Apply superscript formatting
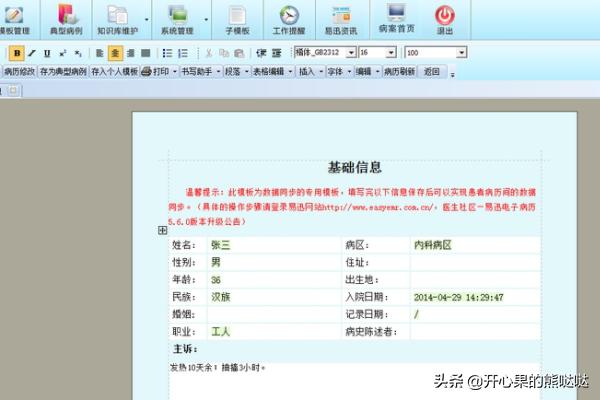Screen dimensions: 600x400 (x=62, y=52)
